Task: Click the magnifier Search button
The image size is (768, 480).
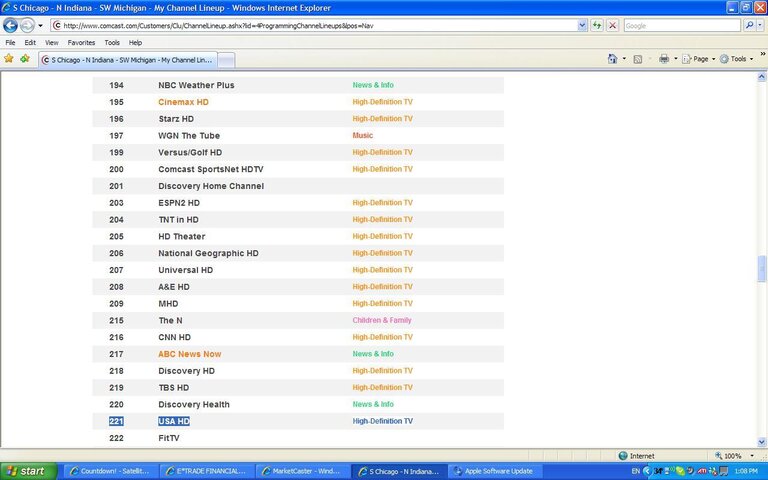Action: pyautogui.click(x=749, y=25)
